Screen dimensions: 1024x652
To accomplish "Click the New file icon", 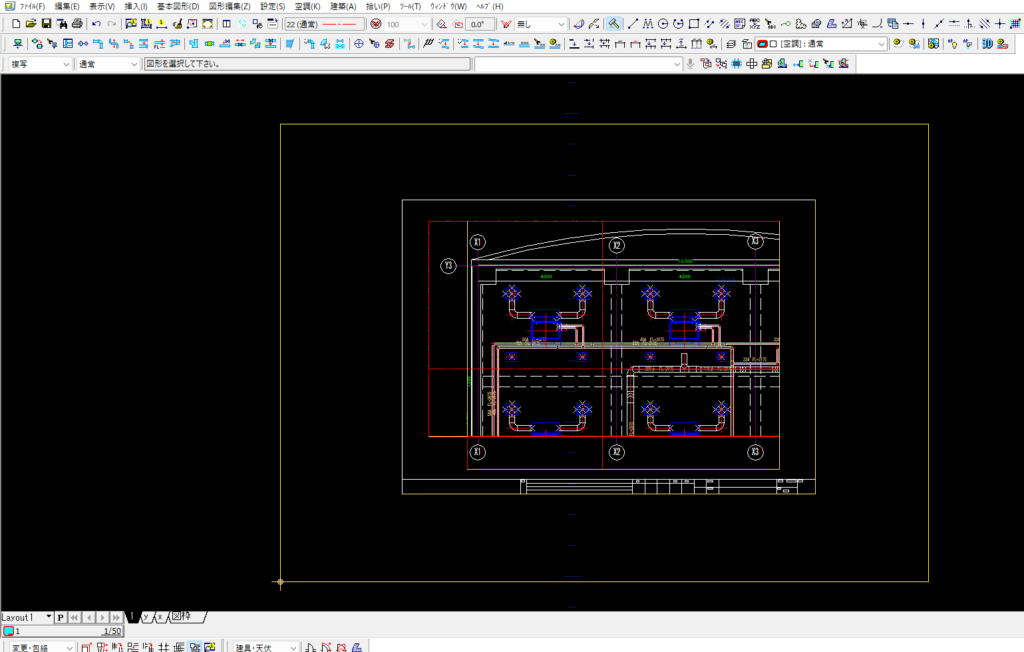I will coord(15,23).
